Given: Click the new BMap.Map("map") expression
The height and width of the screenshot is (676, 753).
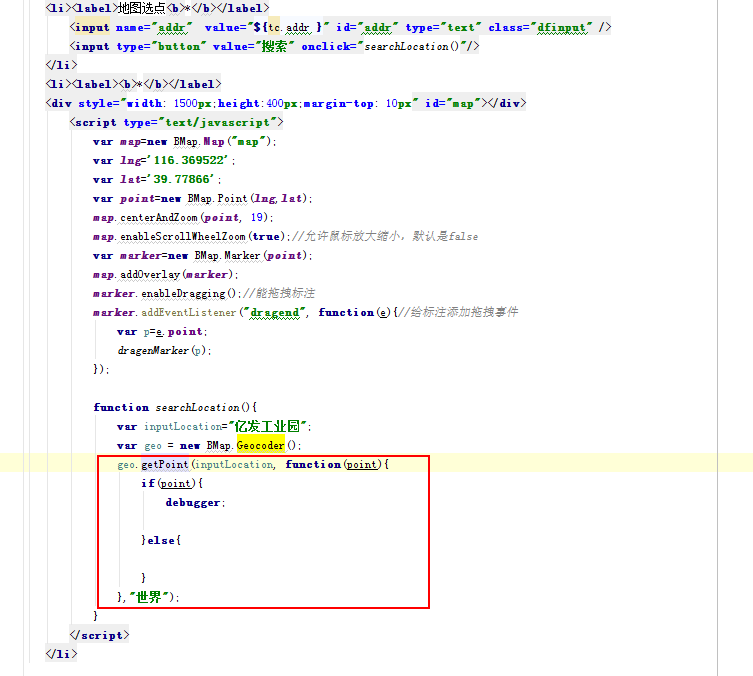Looking at the screenshot, I should point(209,142).
